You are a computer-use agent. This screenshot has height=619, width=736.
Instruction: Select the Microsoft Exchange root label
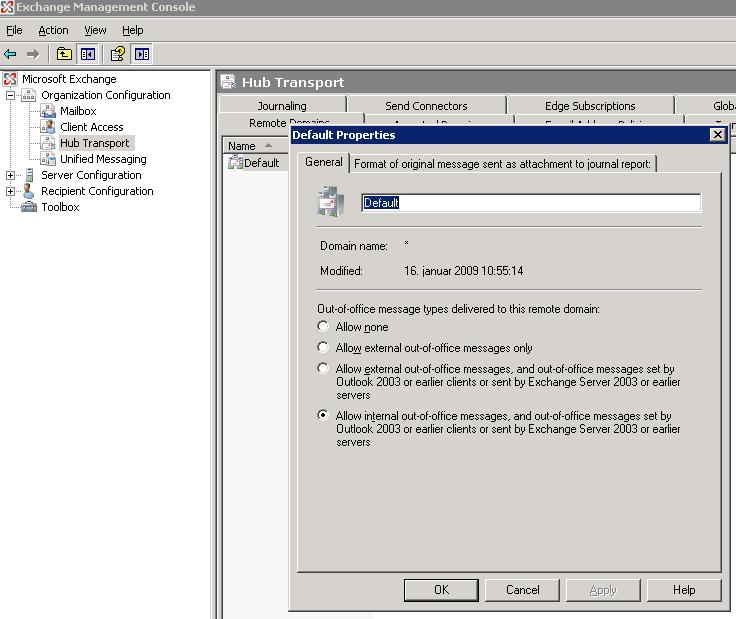click(x=69, y=79)
